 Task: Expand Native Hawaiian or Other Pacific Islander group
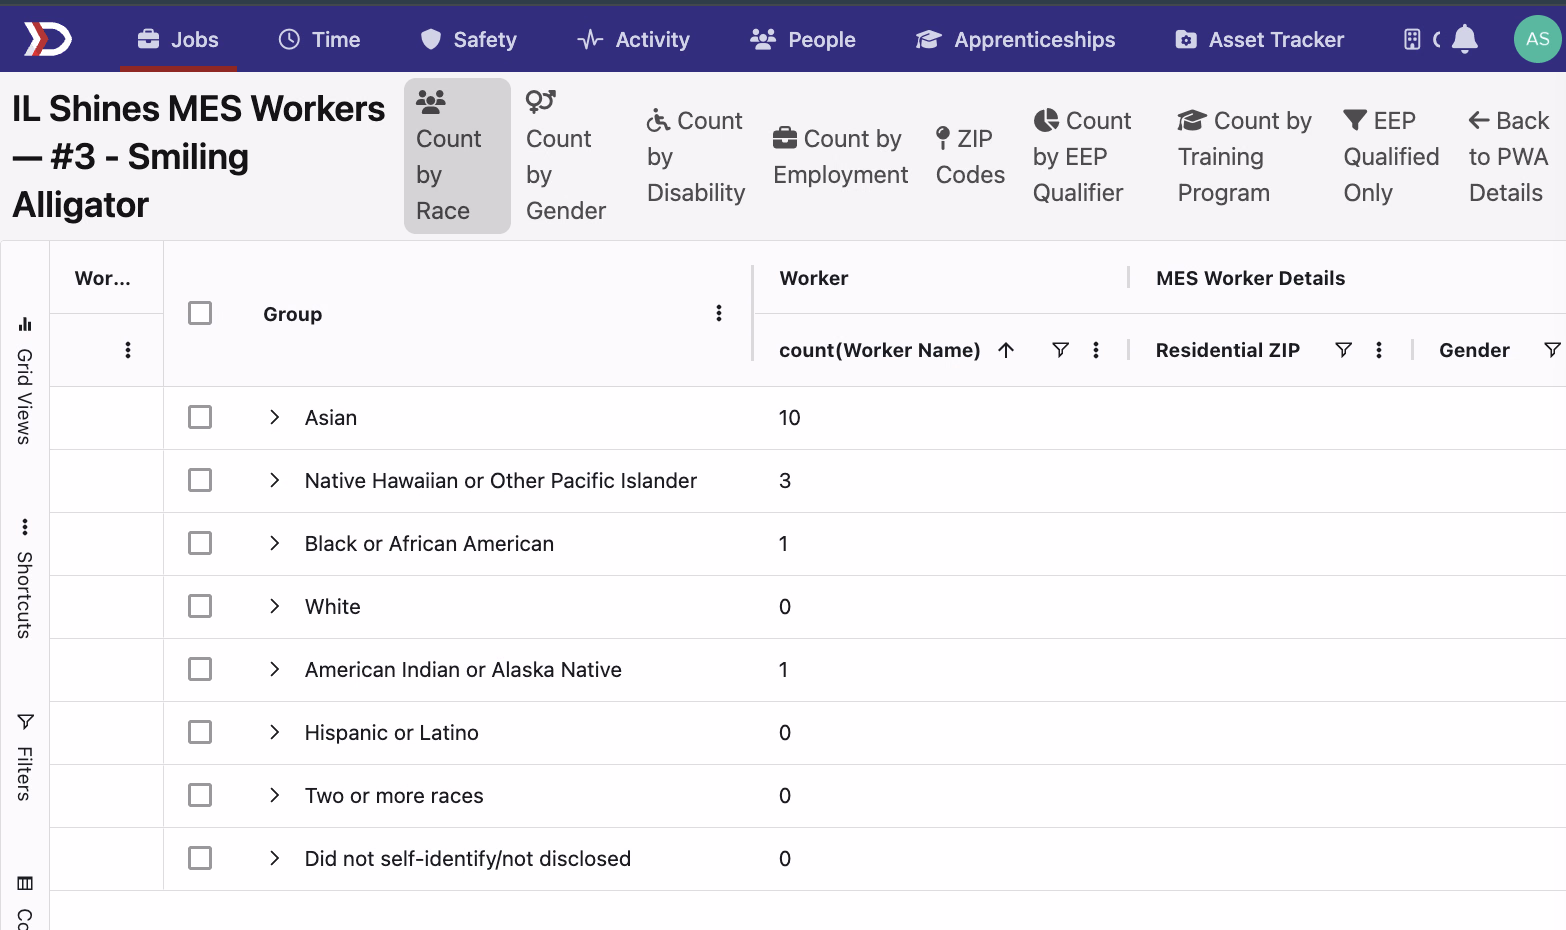(274, 480)
